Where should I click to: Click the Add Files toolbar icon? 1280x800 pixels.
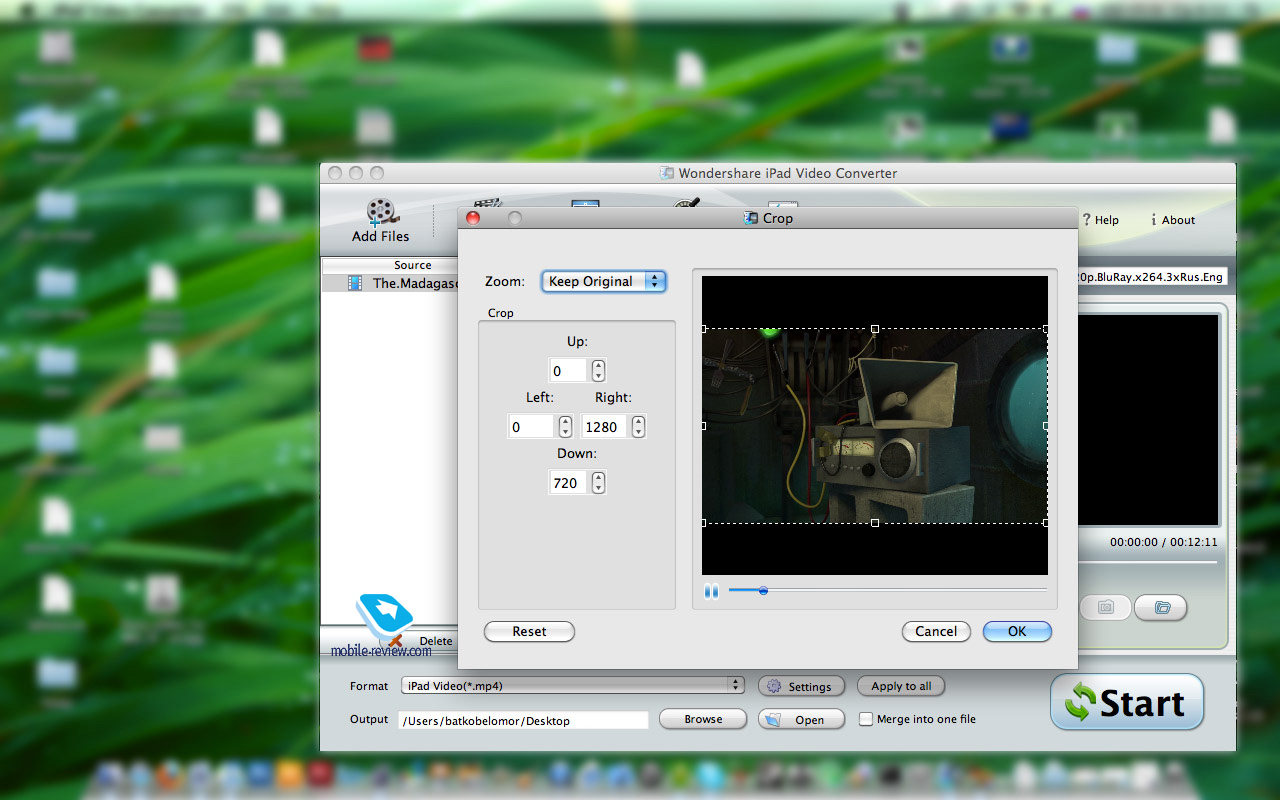pos(380,221)
